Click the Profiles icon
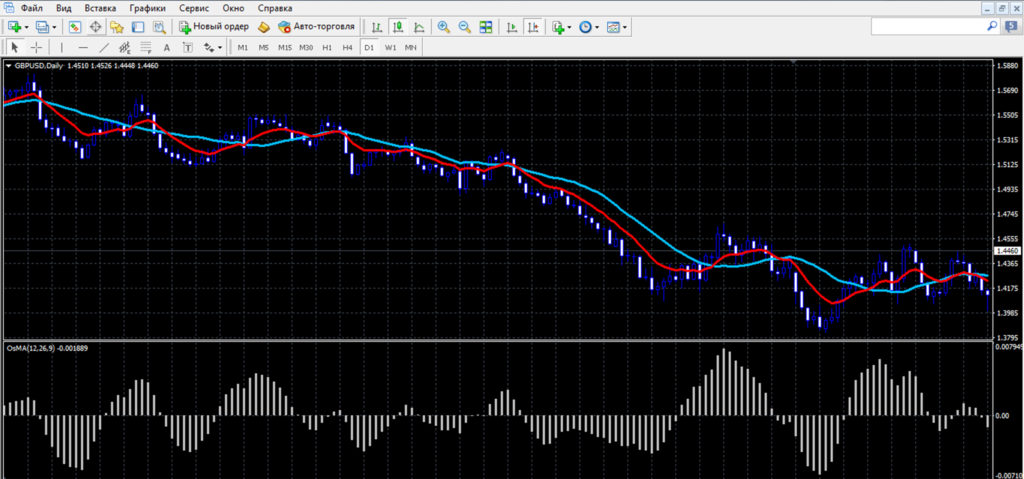This screenshot has height=479, width=1024. point(42,27)
